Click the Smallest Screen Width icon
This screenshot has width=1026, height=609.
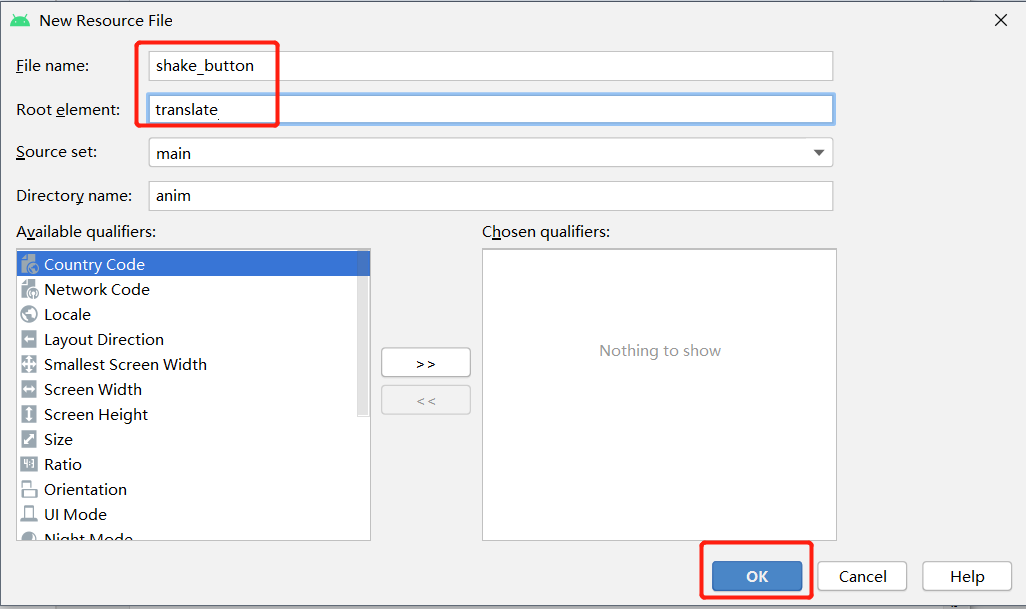(x=29, y=364)
